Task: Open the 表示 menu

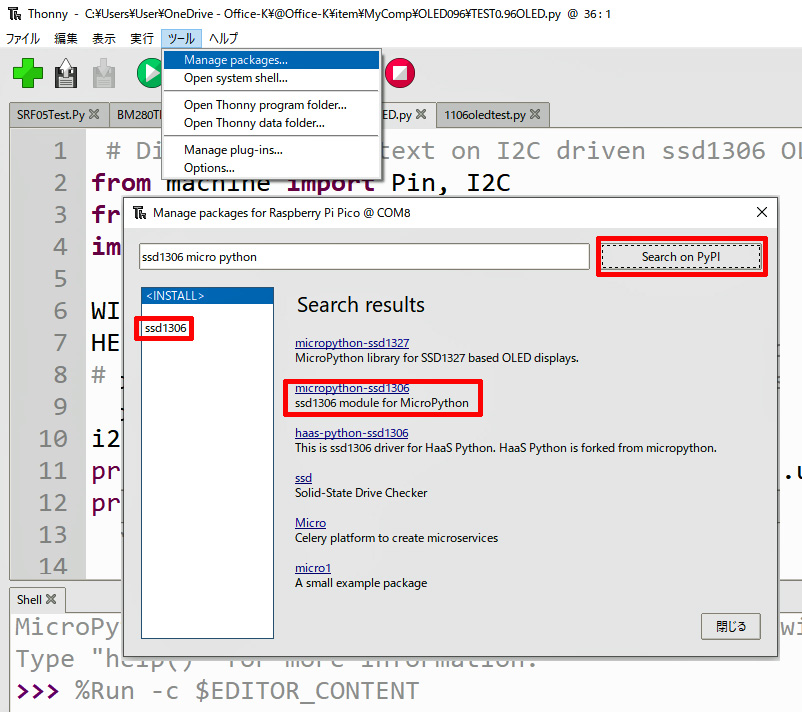Action: (104, 38)
